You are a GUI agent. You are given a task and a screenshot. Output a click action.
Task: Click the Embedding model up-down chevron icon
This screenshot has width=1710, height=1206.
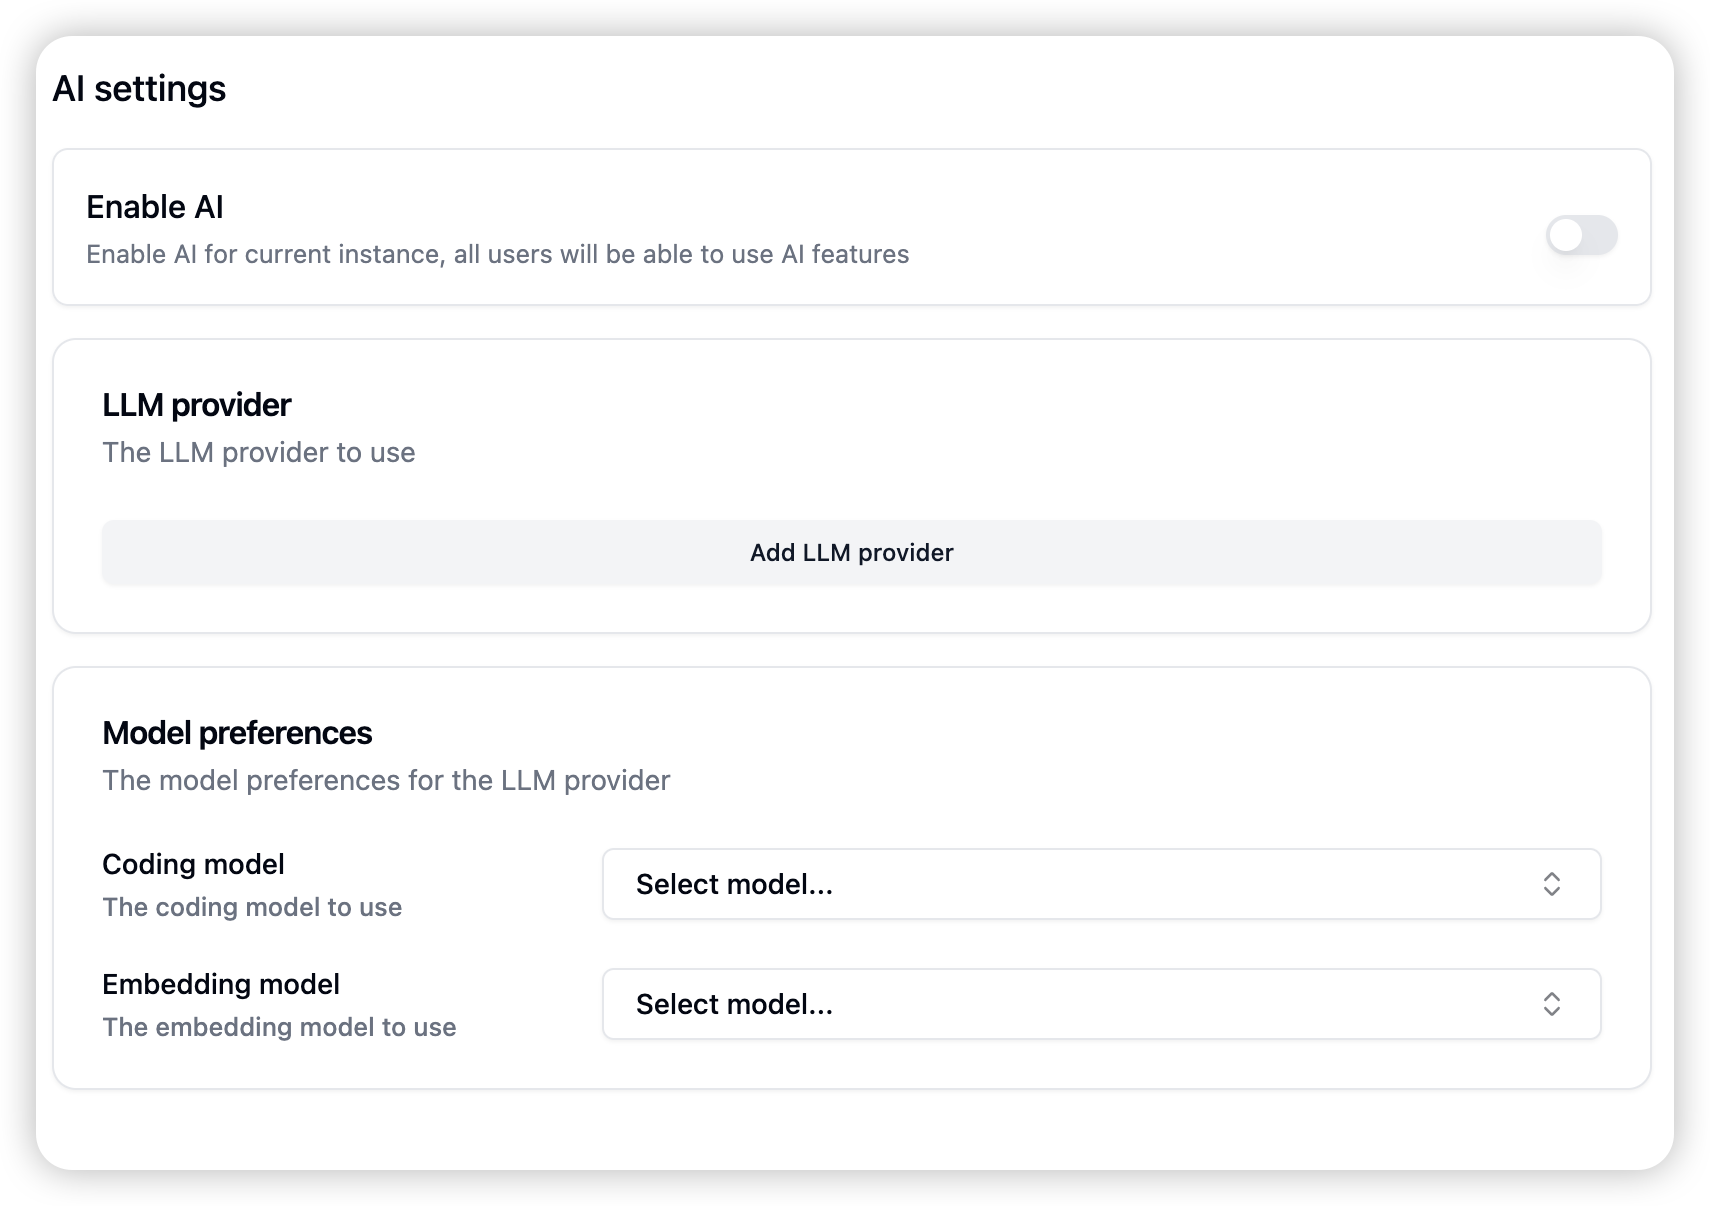(1551, 1004)
